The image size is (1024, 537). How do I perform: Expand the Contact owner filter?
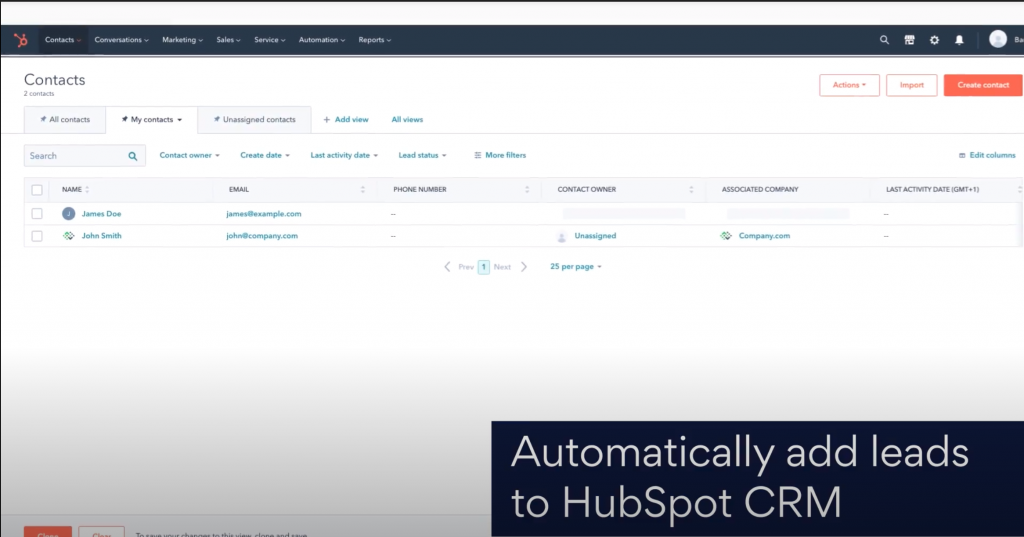click(x=189, y=155)
